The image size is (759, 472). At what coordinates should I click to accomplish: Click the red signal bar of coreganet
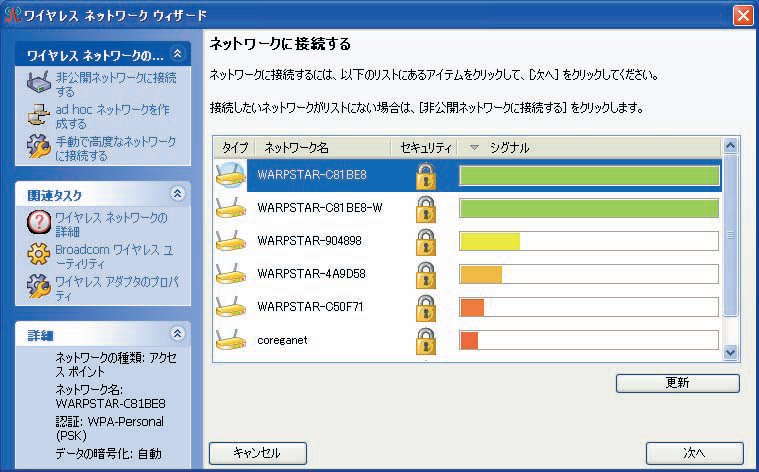(469, 340)
